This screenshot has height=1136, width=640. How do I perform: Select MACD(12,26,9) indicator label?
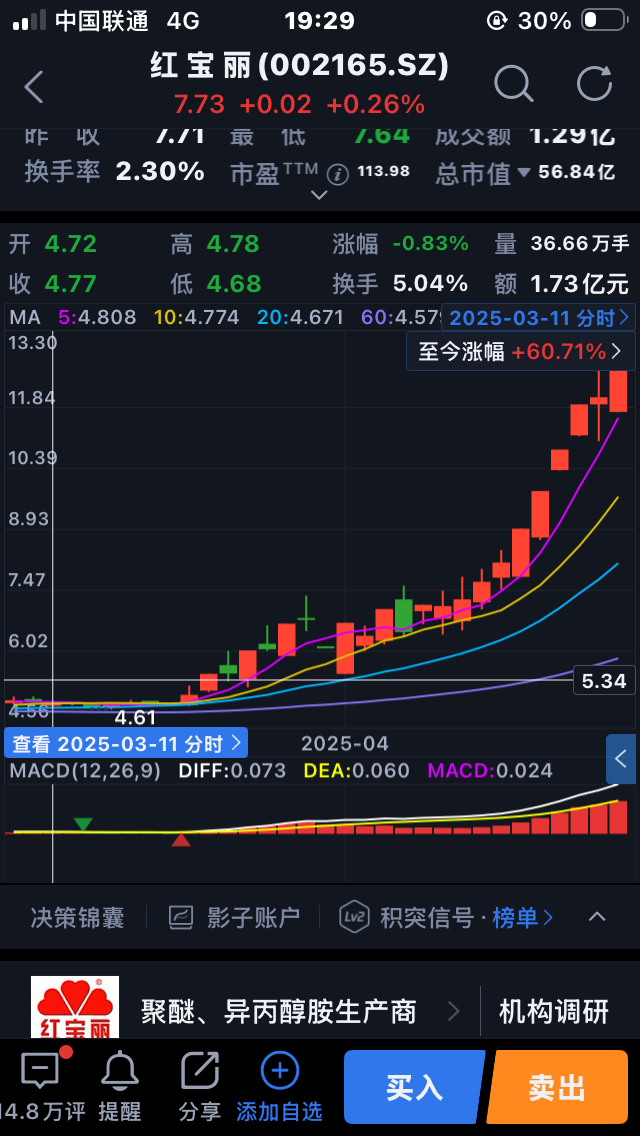coord(85,770)
